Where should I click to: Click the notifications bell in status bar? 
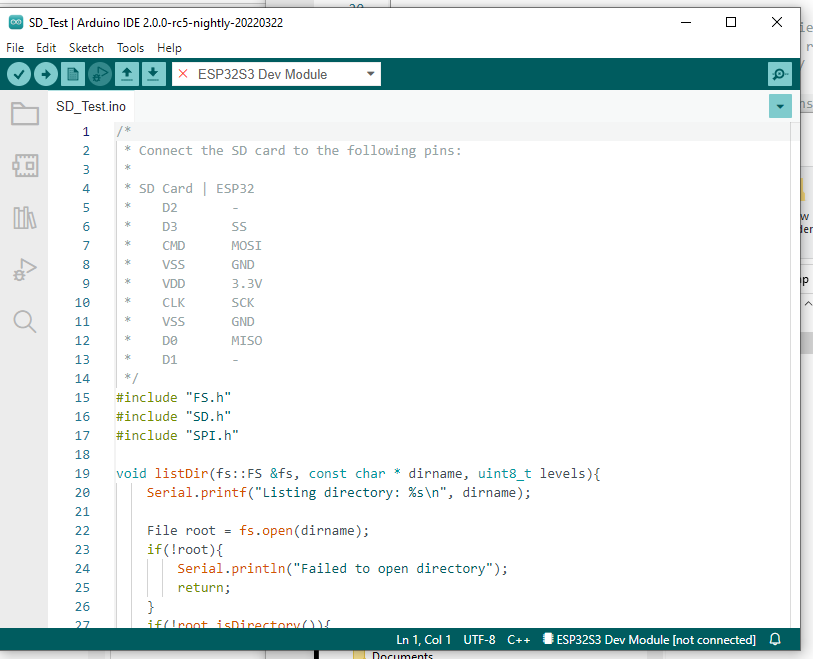[775, 639]
